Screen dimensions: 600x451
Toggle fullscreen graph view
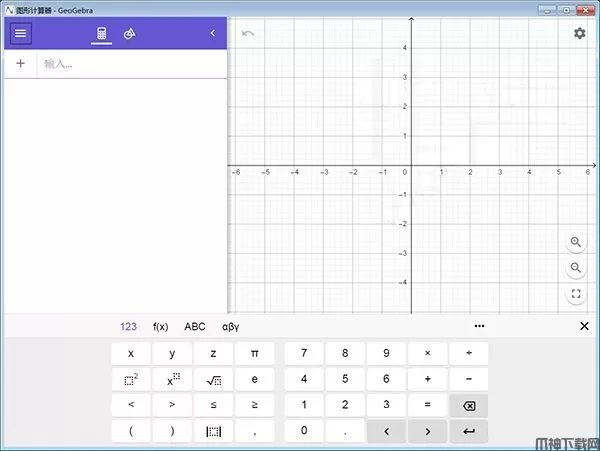click(576, 293)
